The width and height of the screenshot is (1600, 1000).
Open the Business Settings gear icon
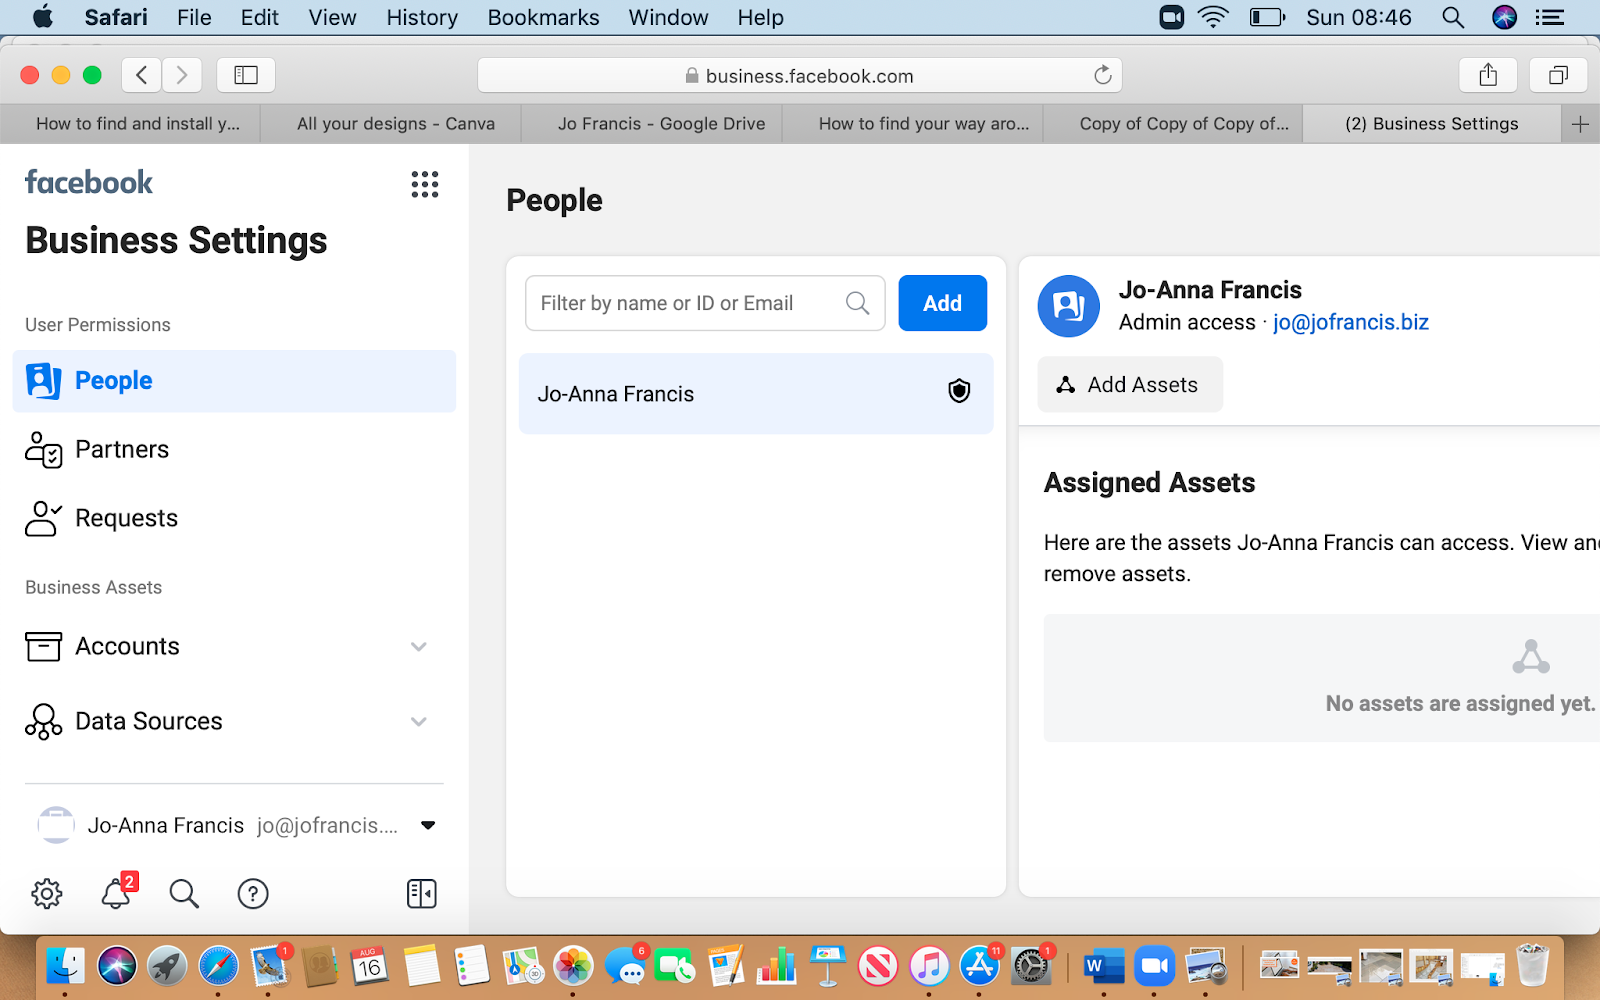click(47, 893)
